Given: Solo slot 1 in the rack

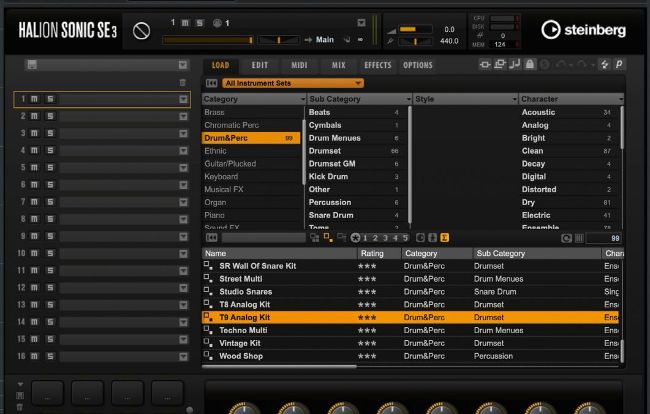Looking at the screenshot, I should click(x=50, y=99).
